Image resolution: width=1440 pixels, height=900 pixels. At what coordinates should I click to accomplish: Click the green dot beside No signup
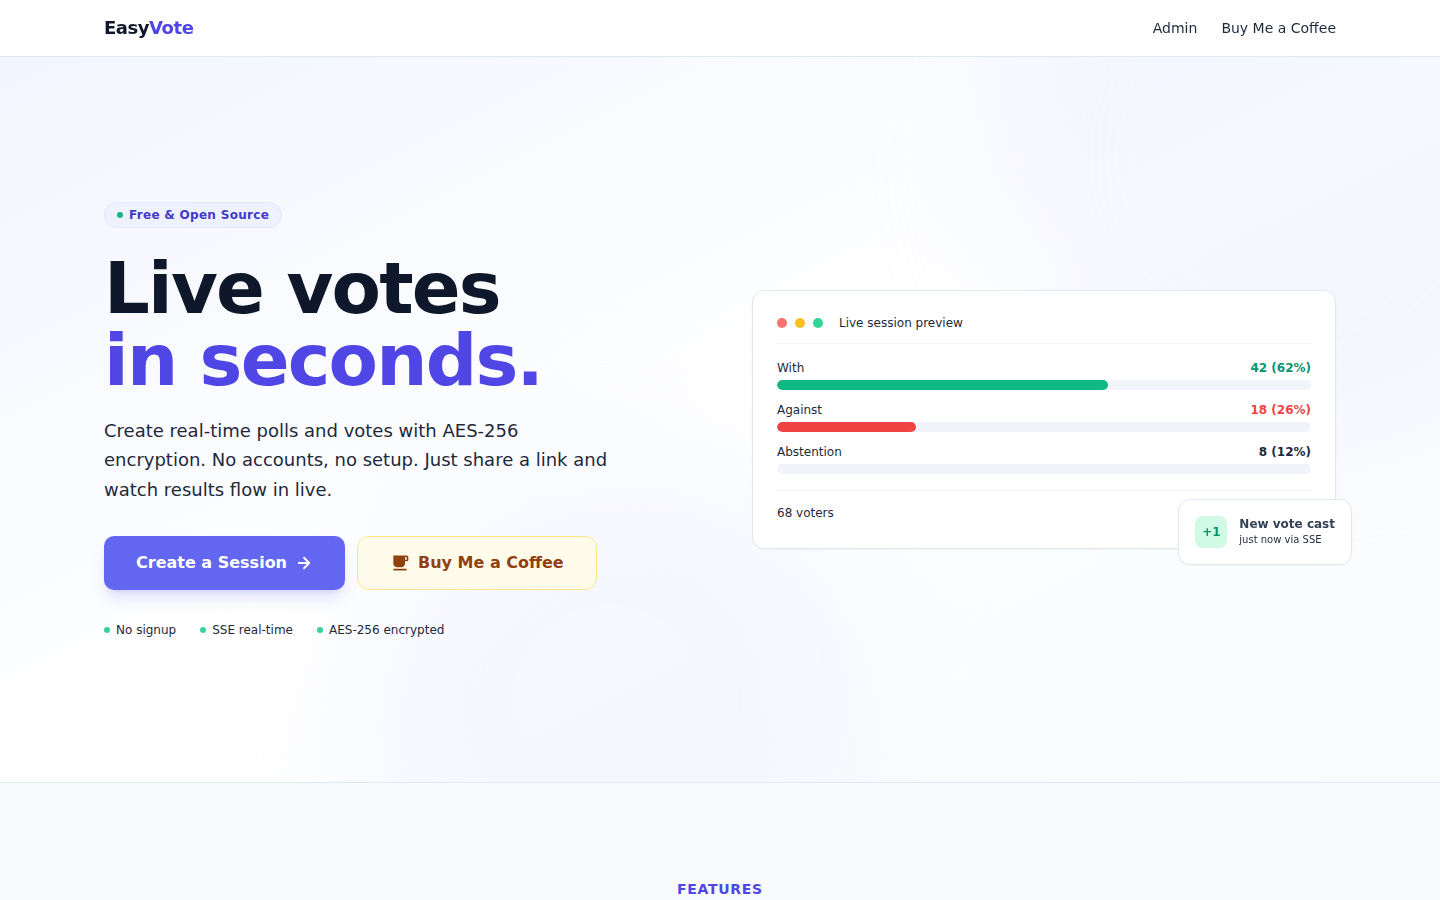pyautogui.click(x=107, y=630)
